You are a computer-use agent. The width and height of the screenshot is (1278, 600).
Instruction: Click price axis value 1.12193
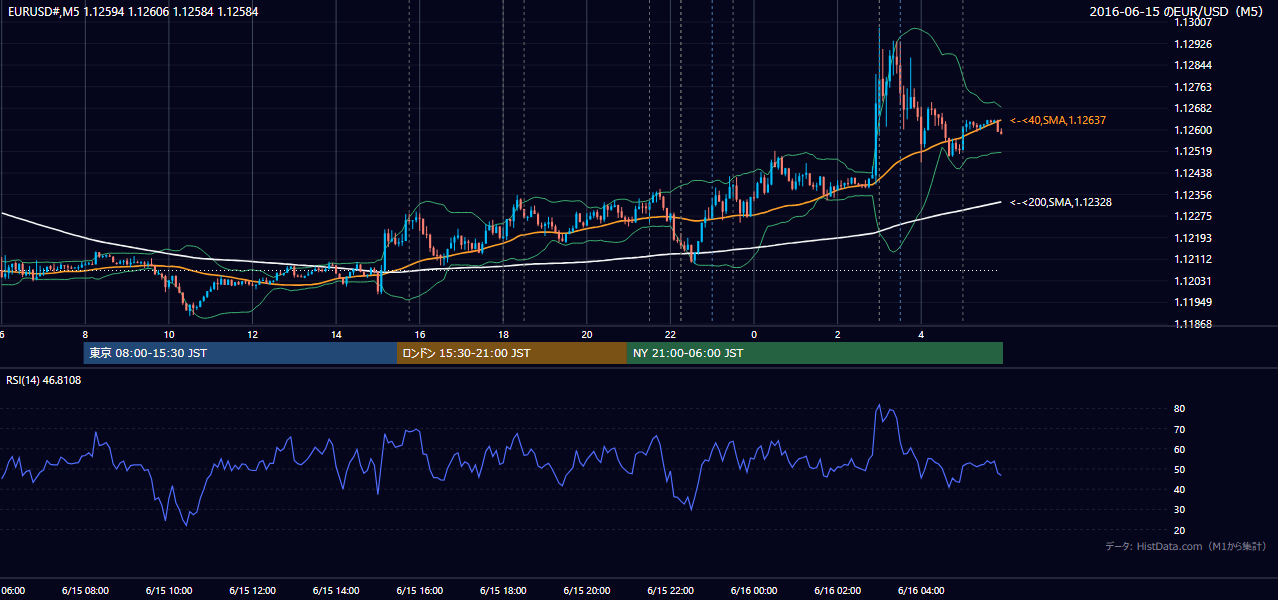coord(1192,238)
